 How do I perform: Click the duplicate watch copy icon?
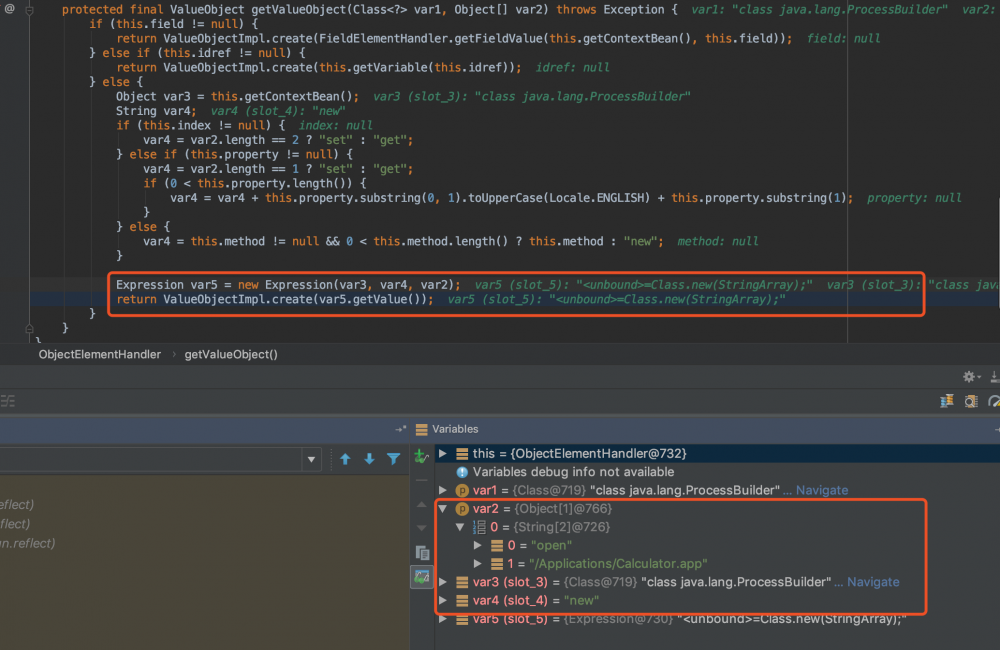[x=422, y=552]
